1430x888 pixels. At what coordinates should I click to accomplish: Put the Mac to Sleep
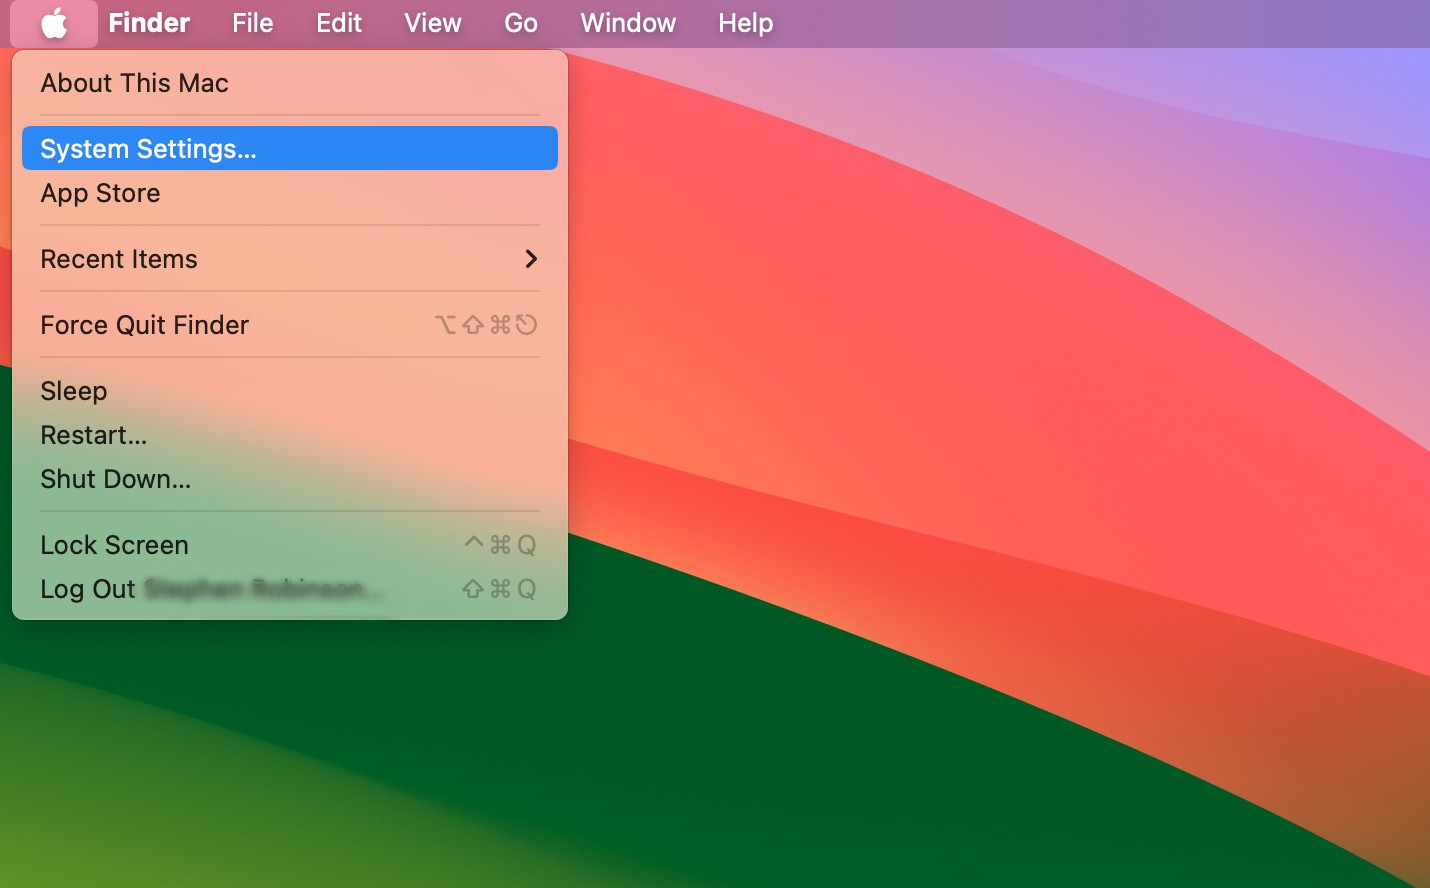(x=290, y=391)
